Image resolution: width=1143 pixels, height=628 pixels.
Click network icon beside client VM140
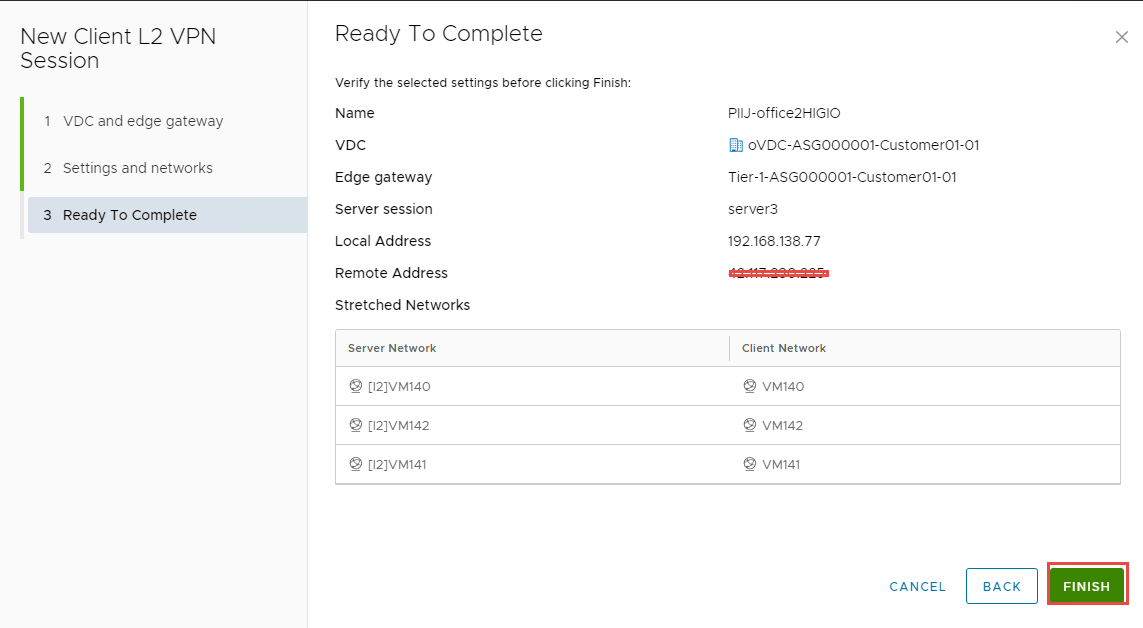(749, 386)
